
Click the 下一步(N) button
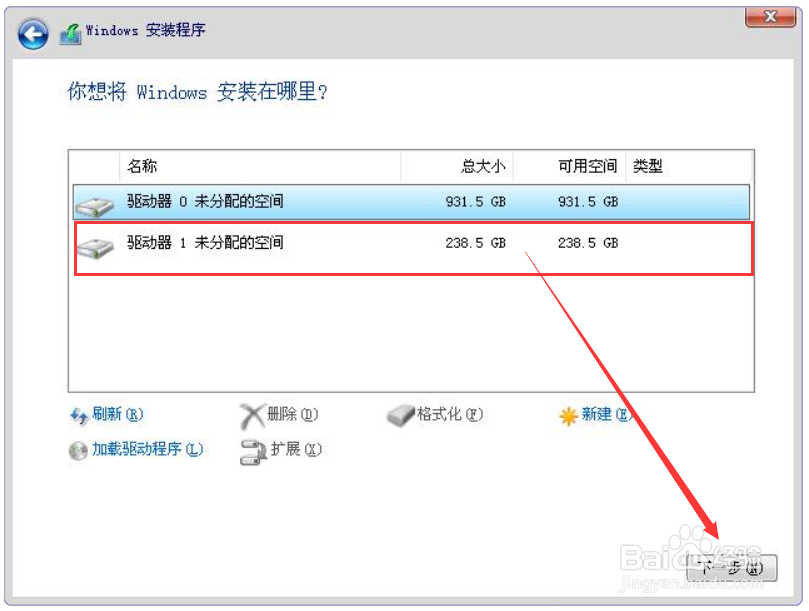[x=732, y=568]
